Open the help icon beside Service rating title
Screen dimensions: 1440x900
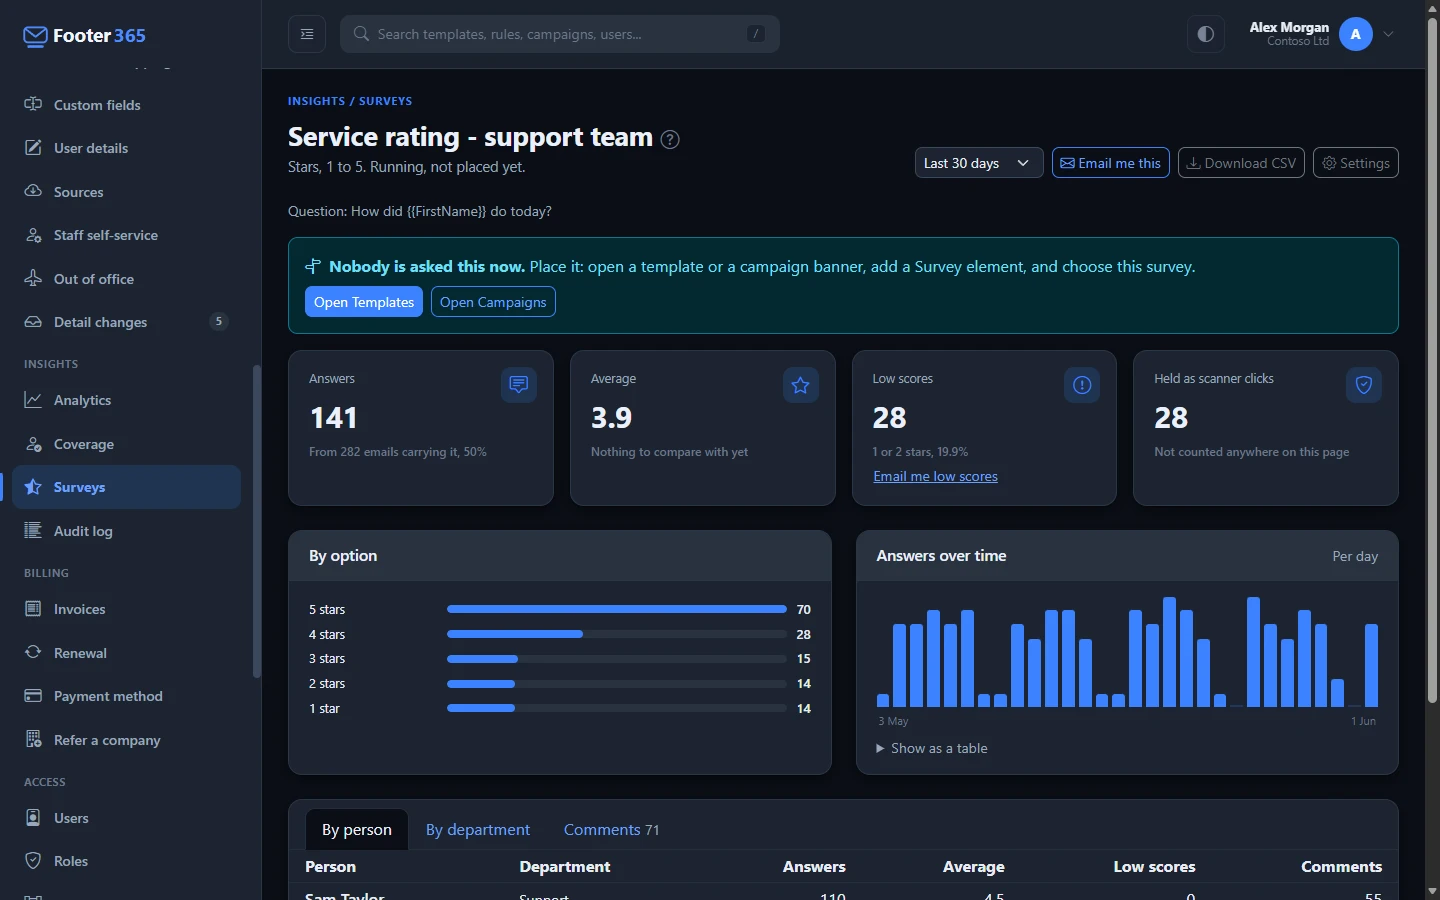tap(671, 139)
